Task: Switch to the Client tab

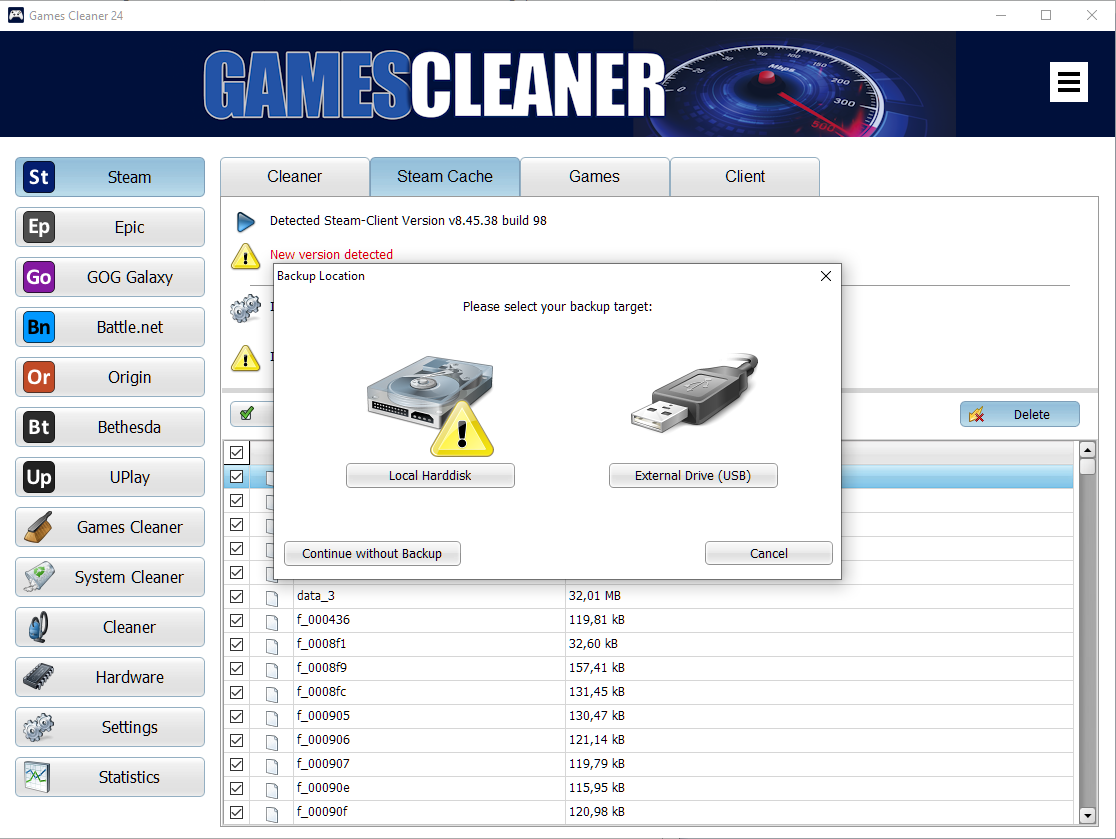Action: pyautogui.click(x=744, y=176)
